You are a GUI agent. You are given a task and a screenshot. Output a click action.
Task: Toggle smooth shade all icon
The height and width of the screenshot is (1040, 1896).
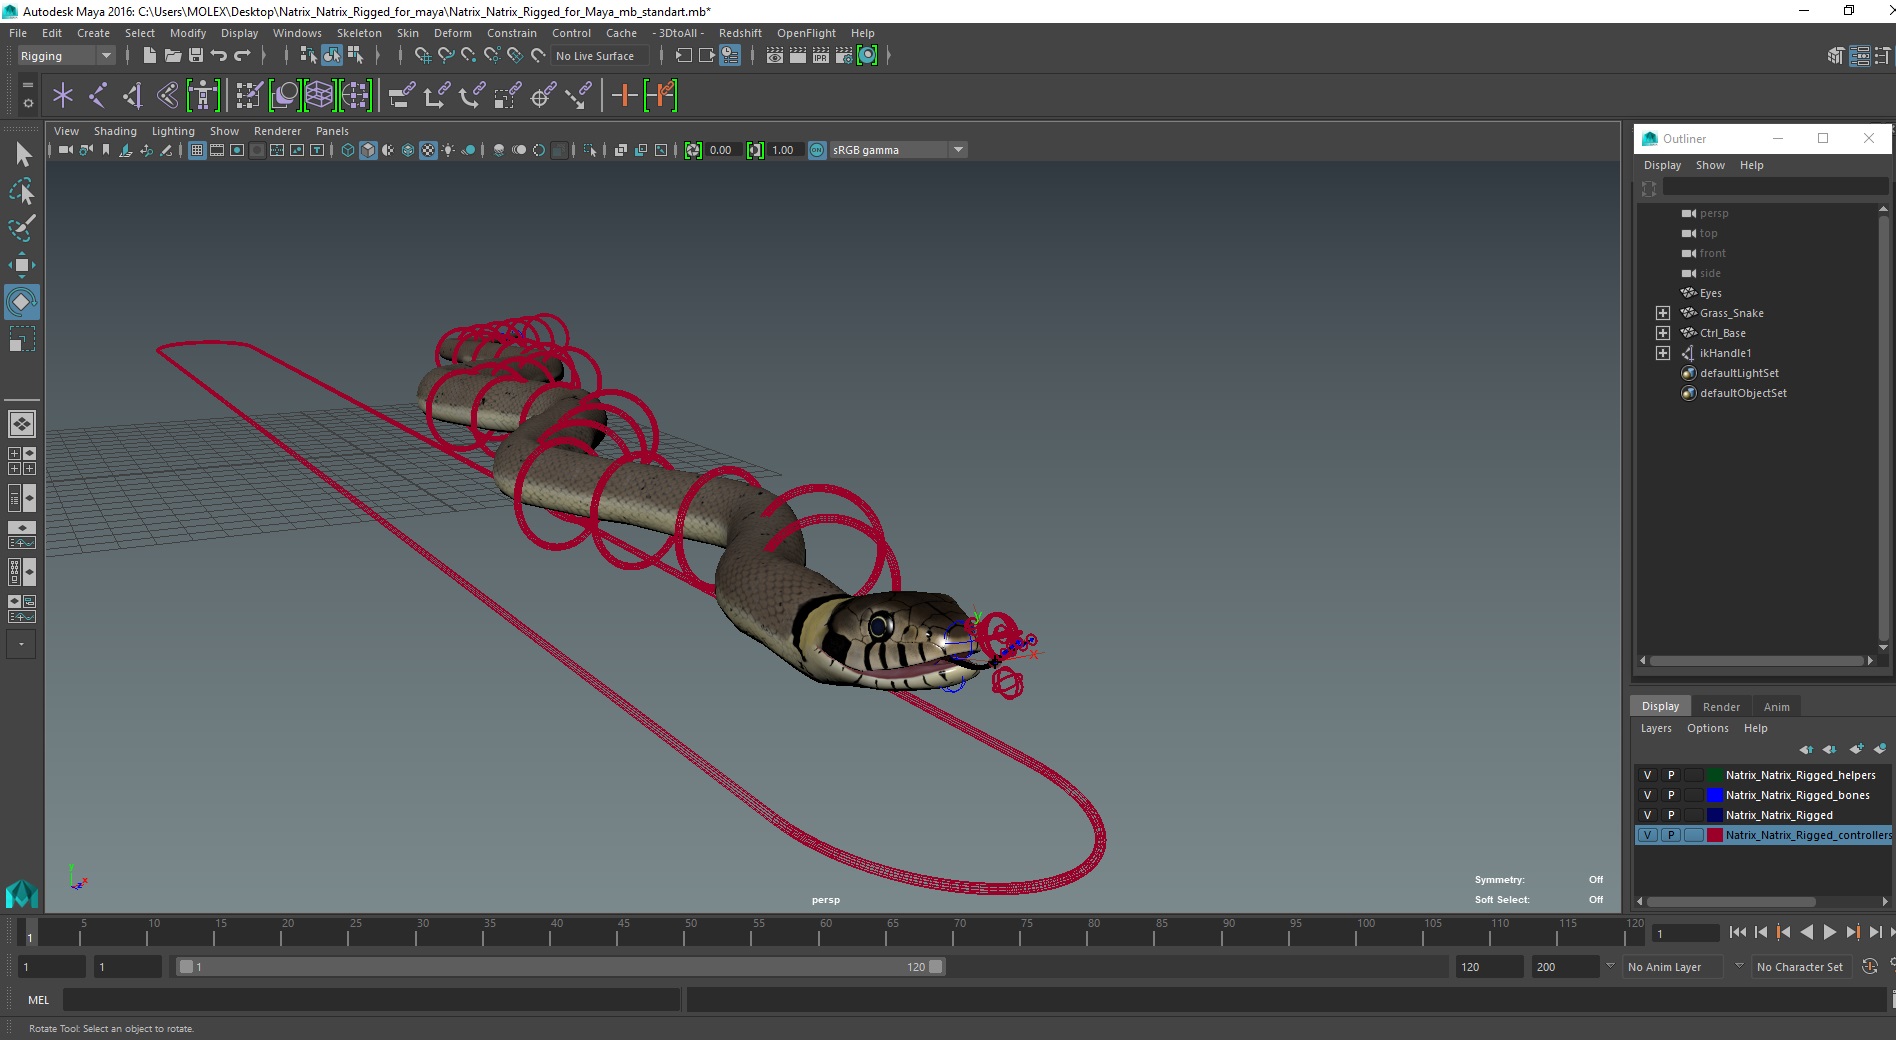[x=368, y=150]
